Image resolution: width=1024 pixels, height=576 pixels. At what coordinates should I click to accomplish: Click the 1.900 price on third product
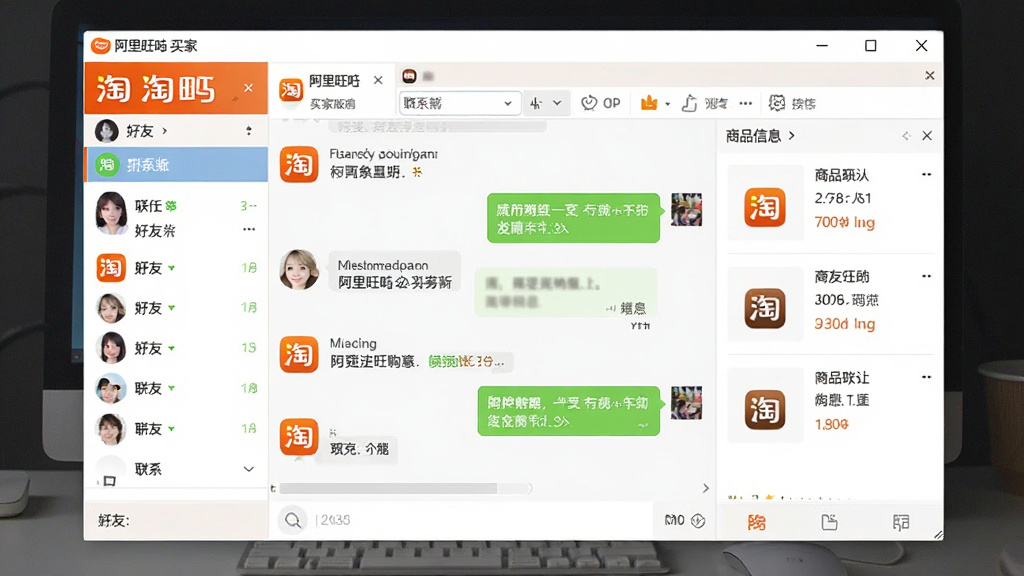pos(831,425)
